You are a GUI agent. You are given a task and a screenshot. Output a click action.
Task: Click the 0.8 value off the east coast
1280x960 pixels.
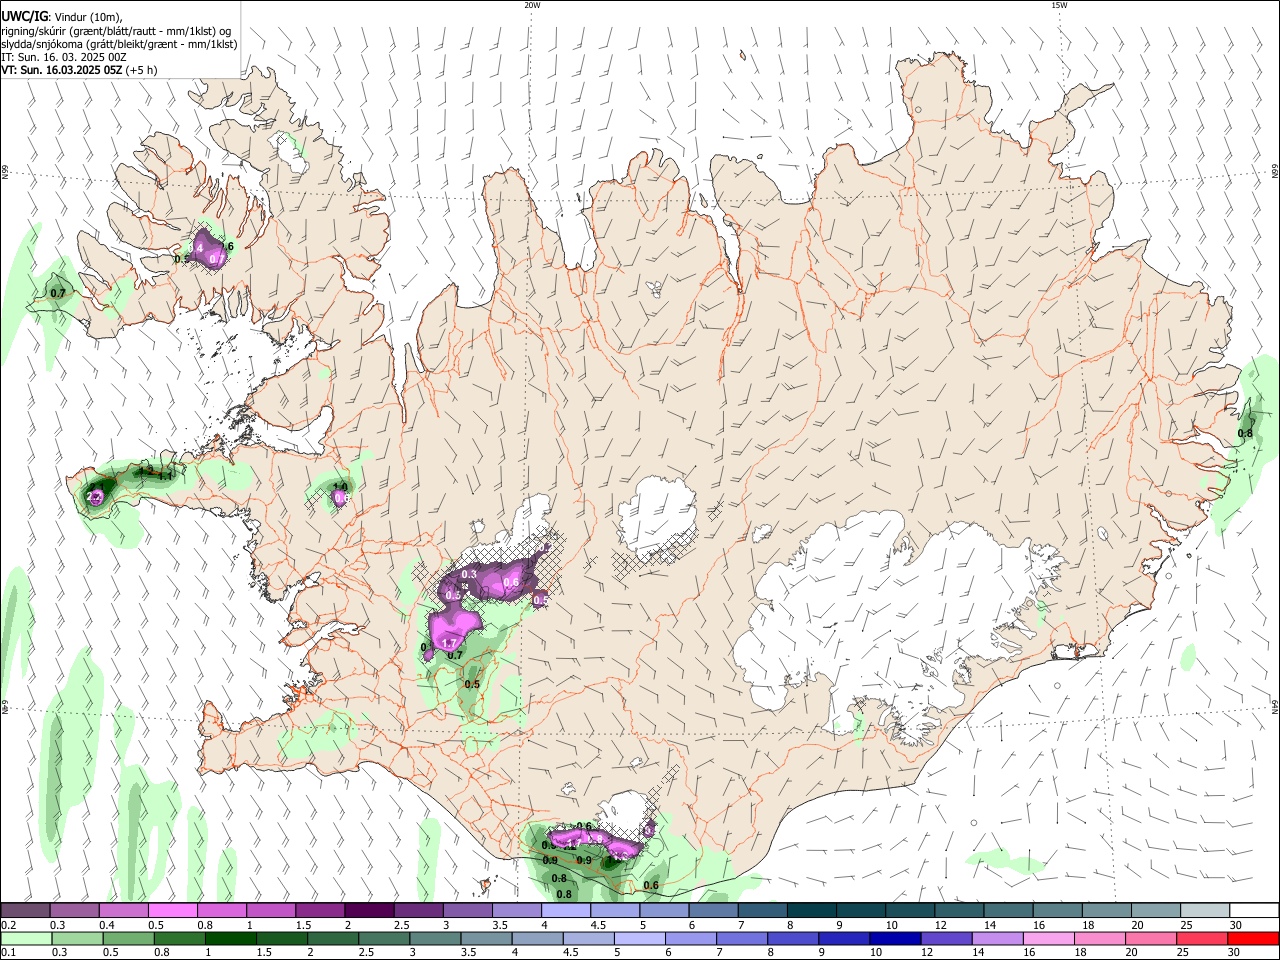pos(1245,434)
